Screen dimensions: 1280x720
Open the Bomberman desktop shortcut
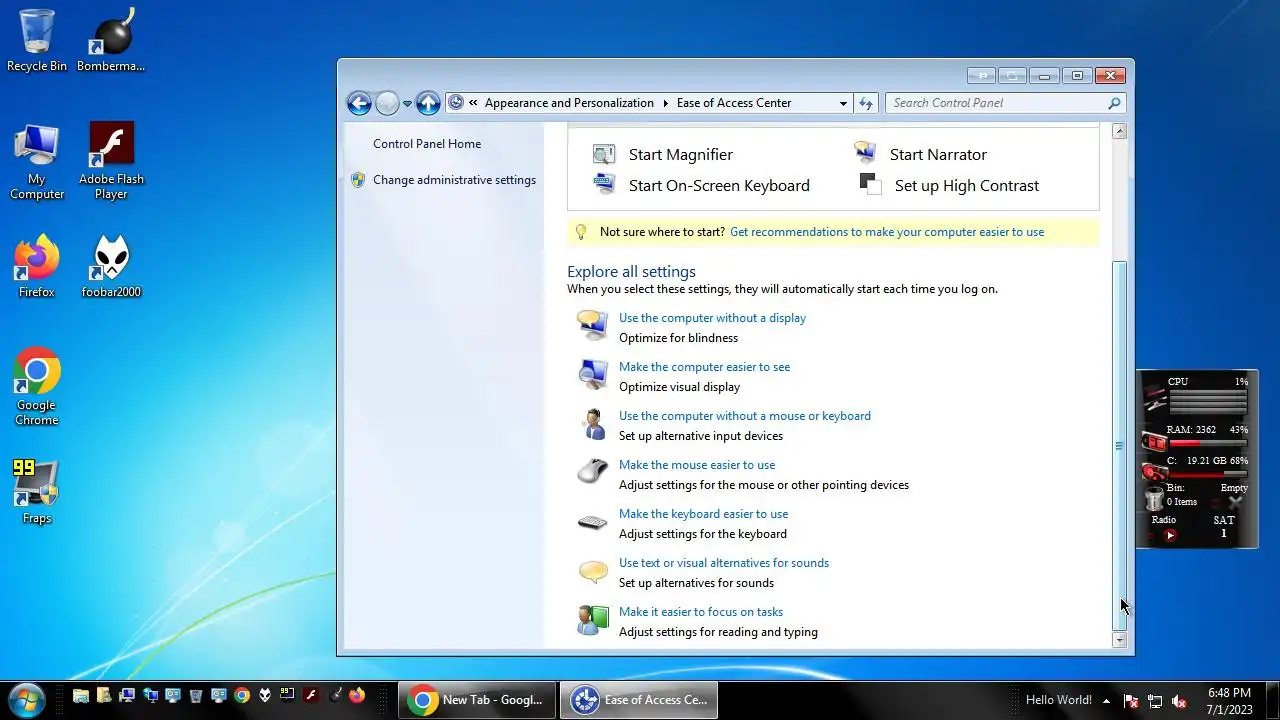pos(111,40)
